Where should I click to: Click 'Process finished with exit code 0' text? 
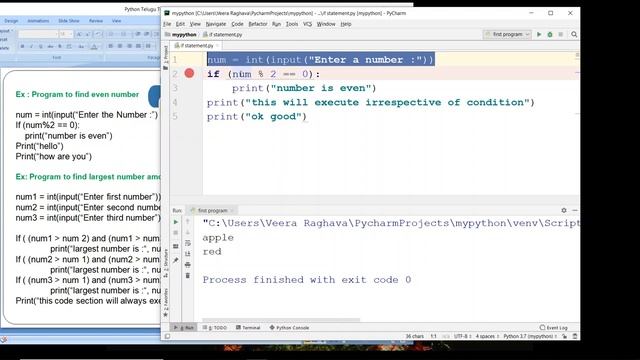(307, 280)
